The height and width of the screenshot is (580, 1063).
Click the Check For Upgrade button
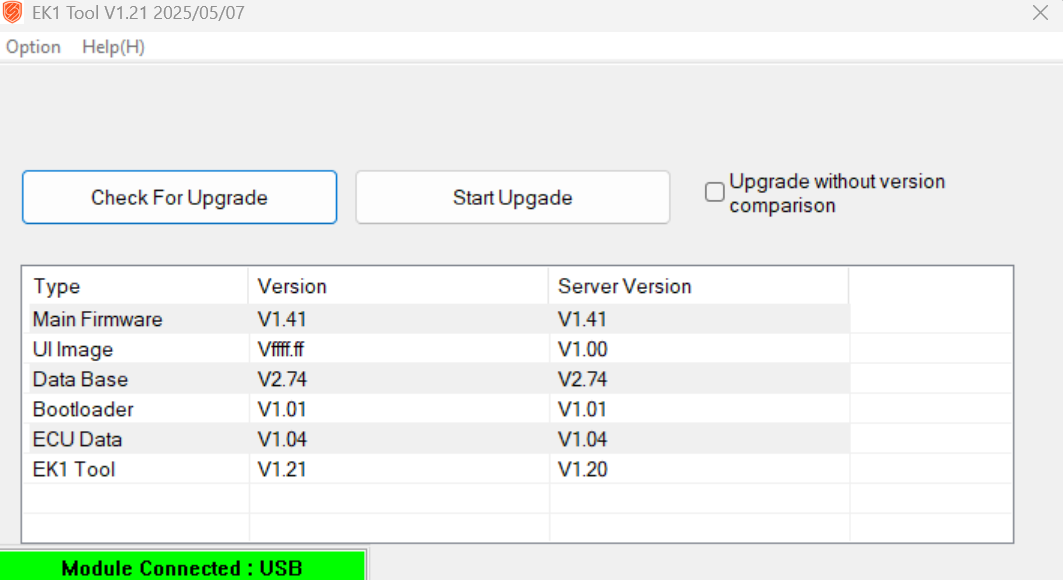pos(180,197)
